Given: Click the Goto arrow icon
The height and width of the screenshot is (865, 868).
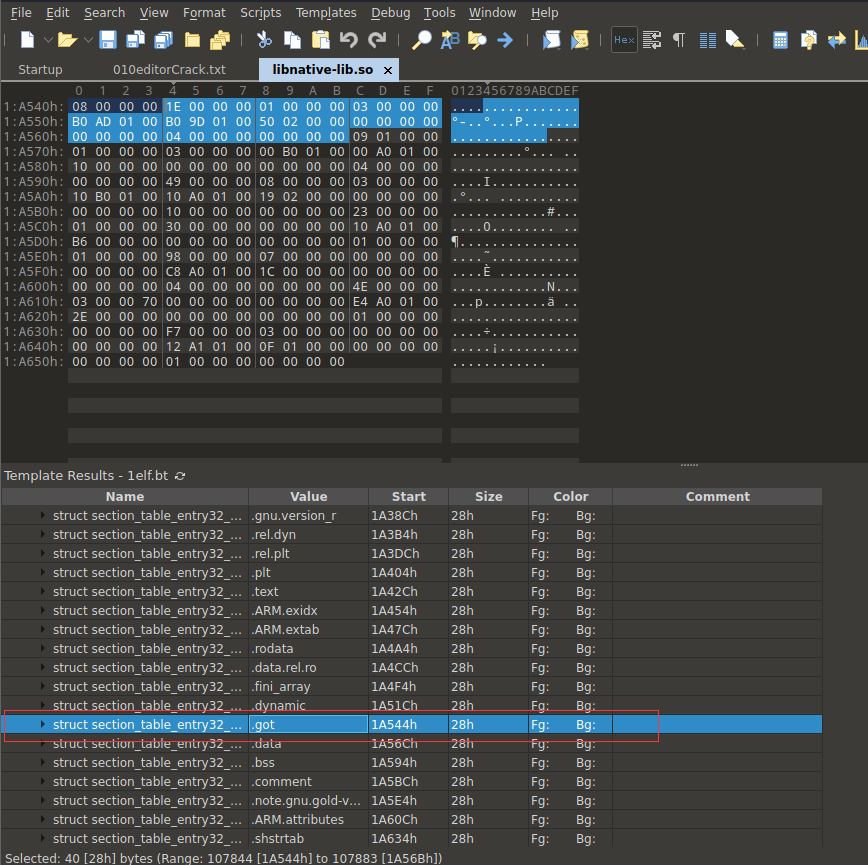Looking at the screenshot, I should point(505,40).
